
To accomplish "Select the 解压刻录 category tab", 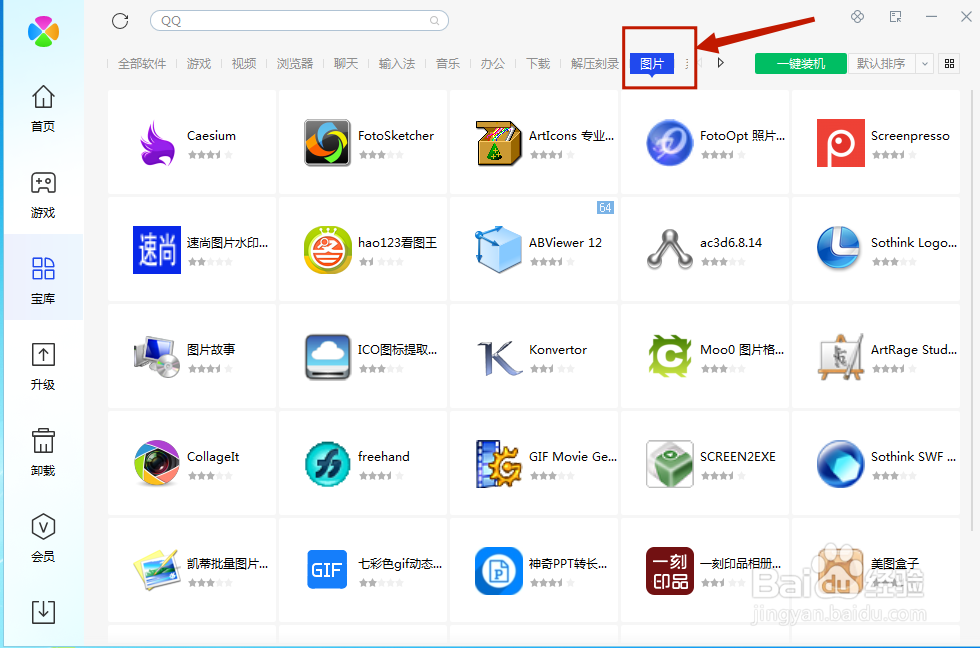I will click(594, 63).
